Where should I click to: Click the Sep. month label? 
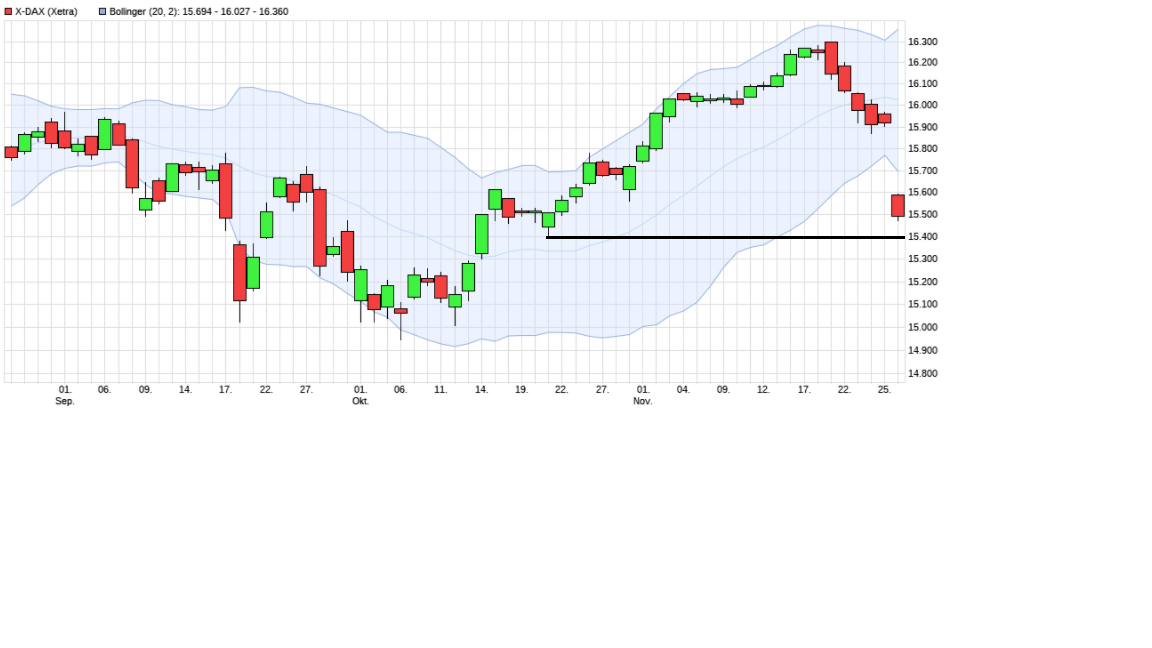coord(66,401)
